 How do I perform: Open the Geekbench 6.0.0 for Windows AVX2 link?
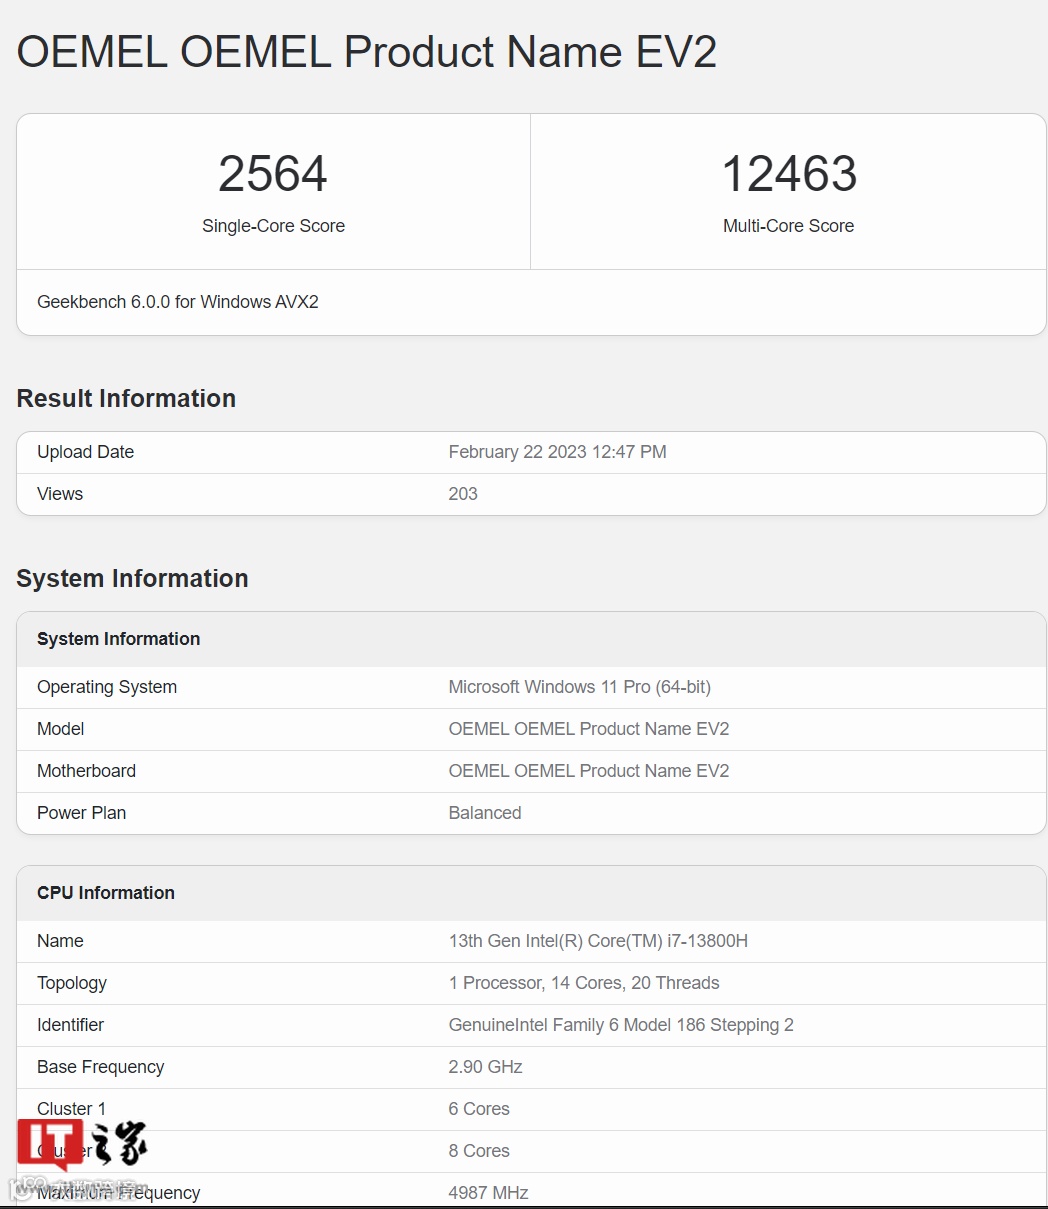pyautogui.click(x=178, y=301)
